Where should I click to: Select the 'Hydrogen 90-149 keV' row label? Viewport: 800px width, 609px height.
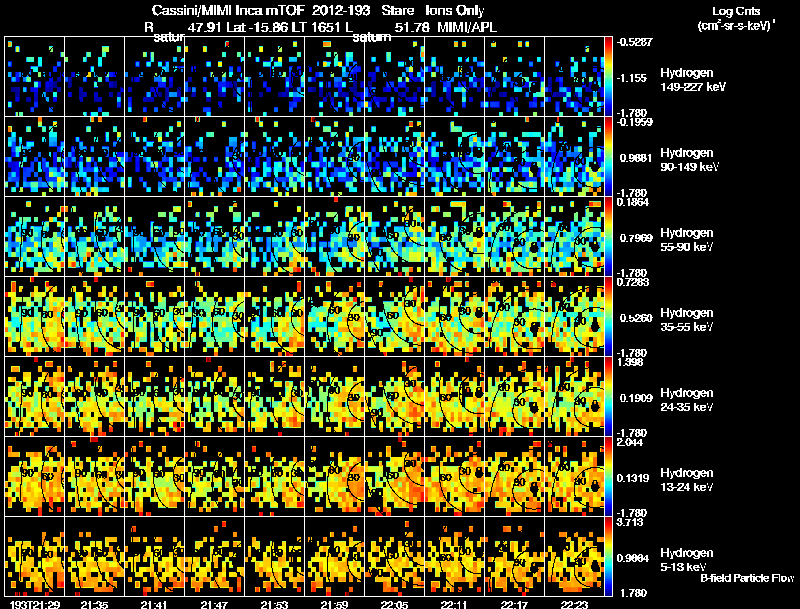pos(689,160)
